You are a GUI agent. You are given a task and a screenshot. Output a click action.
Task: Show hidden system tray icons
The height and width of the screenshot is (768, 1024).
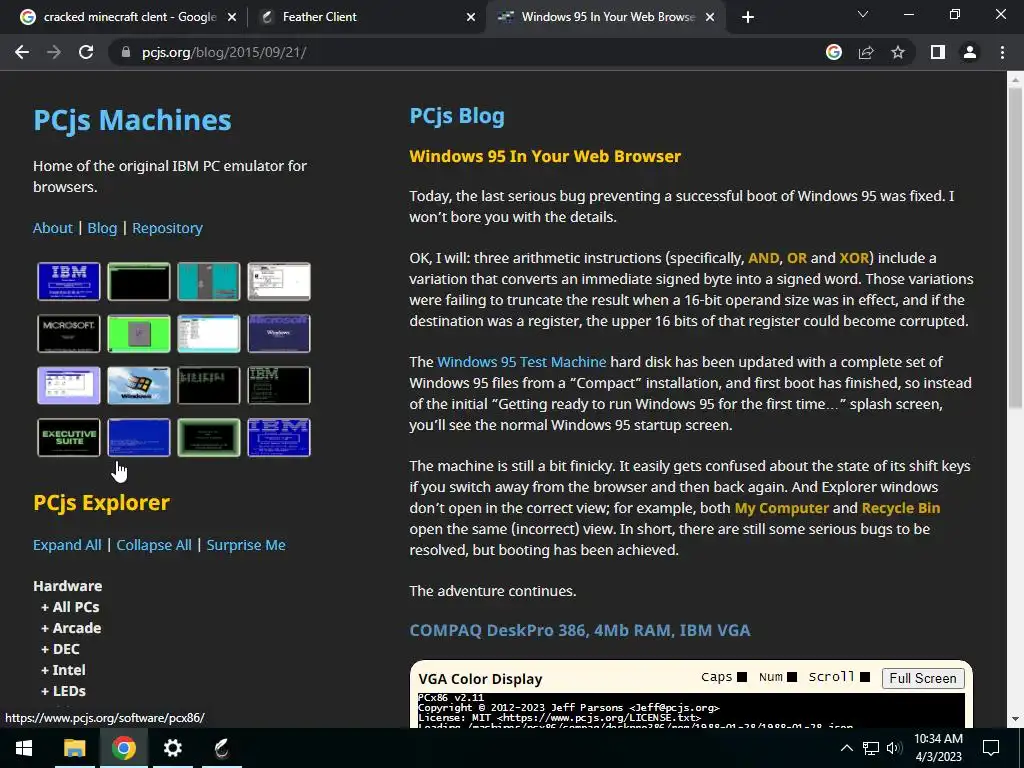pos(846,748)
